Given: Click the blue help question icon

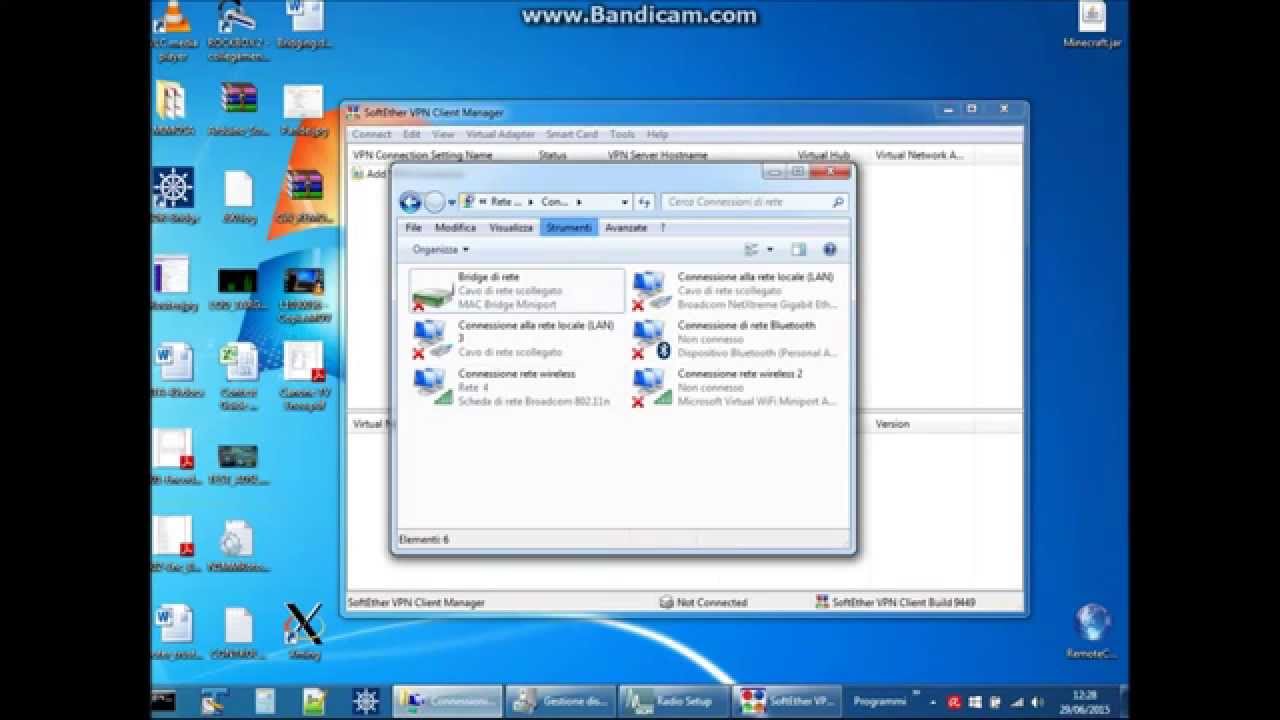Looking at the screenshot, I should (829, 250).
